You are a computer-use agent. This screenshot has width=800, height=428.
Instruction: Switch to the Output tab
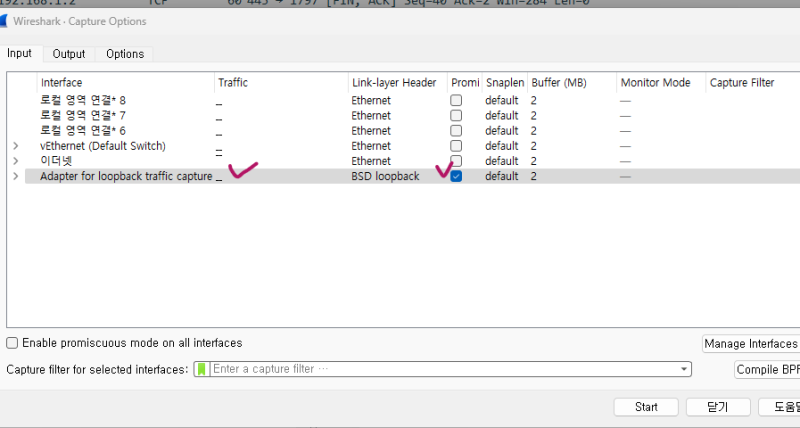69,54
